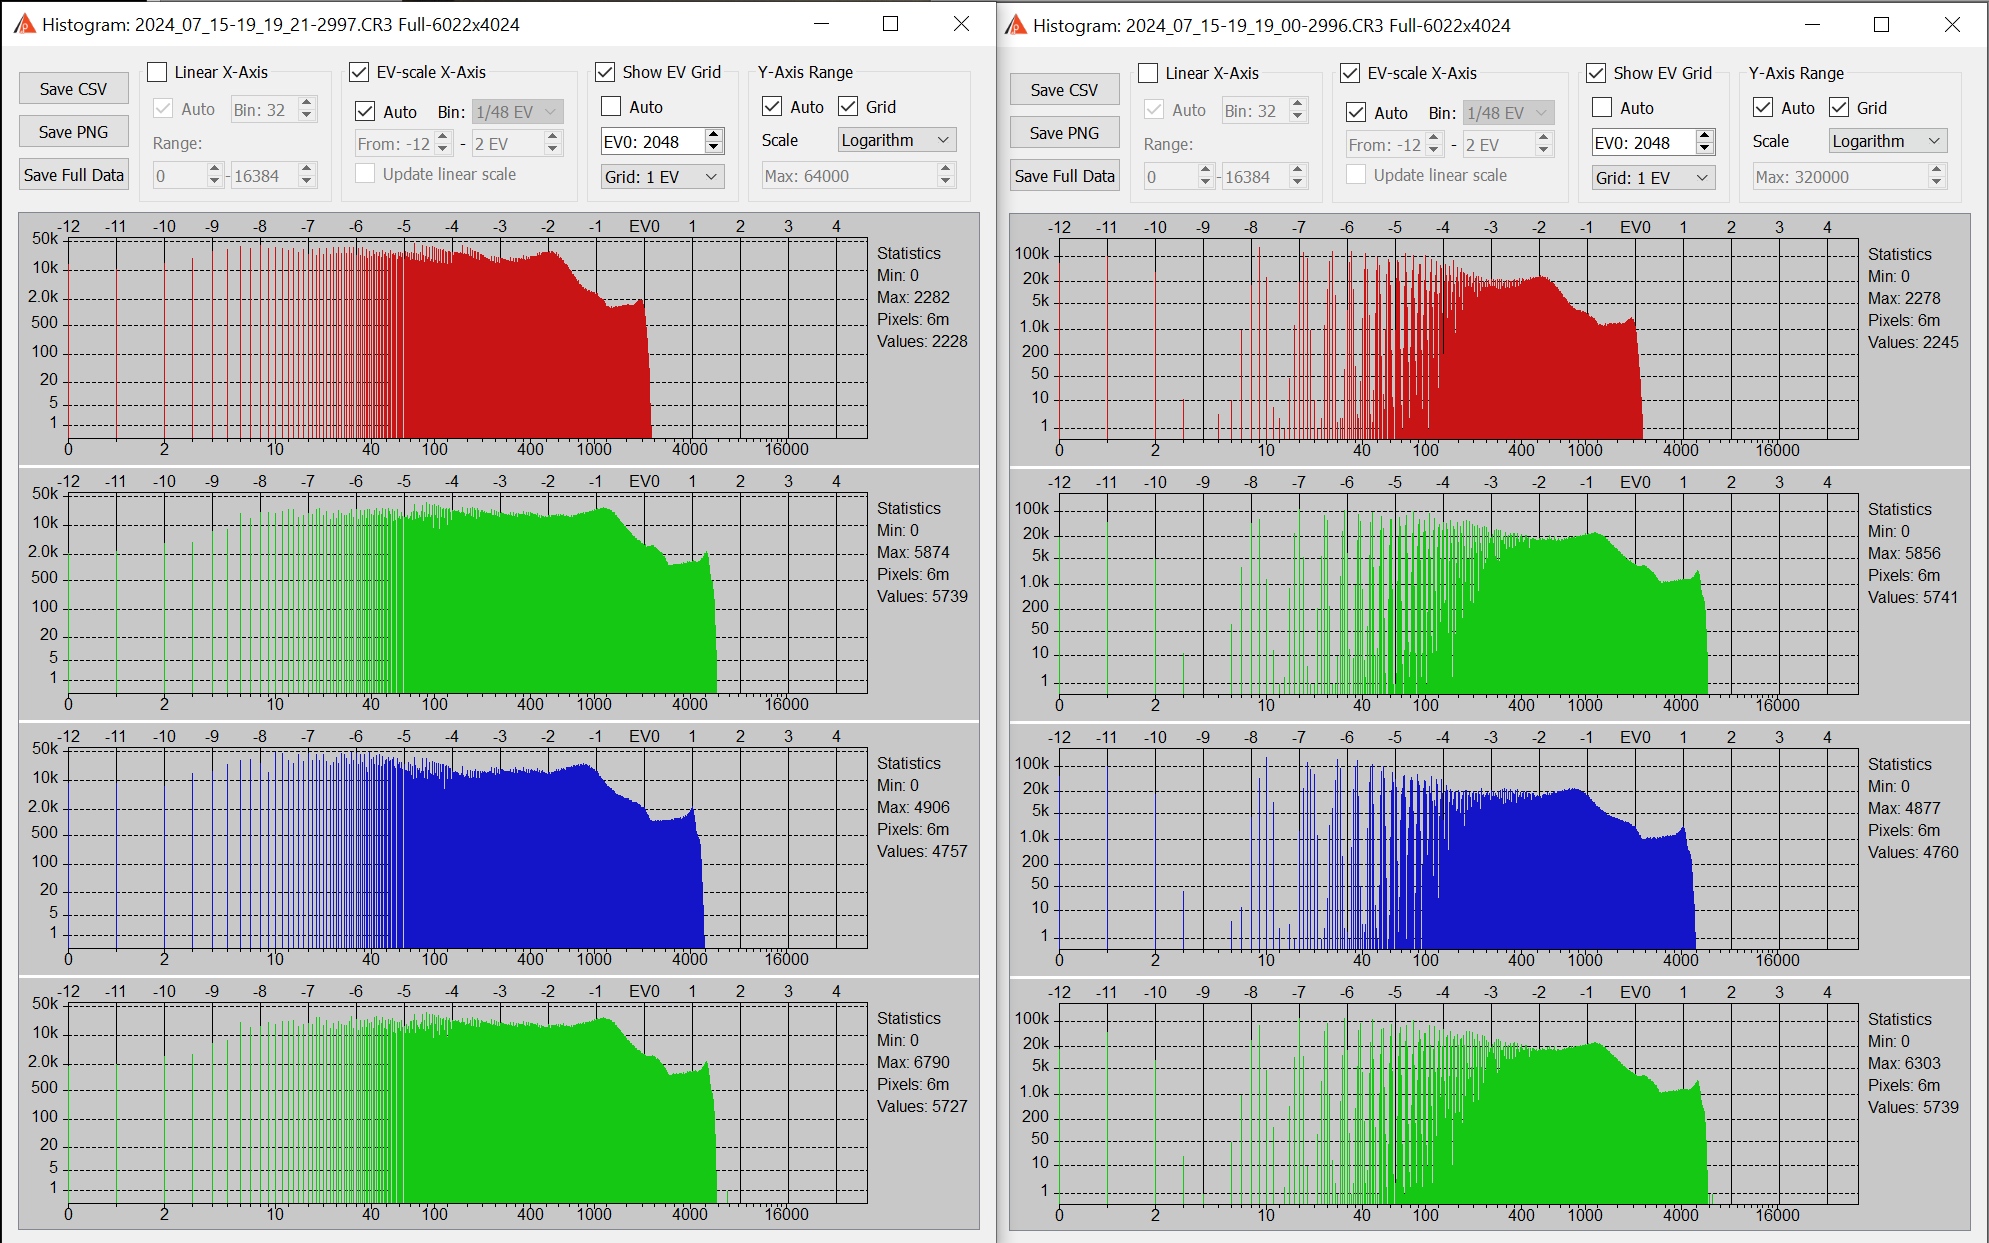Close the 2997.CR3 histogram window
The height and width of the screenshot is (1243, 1989).
pos(961,24)
